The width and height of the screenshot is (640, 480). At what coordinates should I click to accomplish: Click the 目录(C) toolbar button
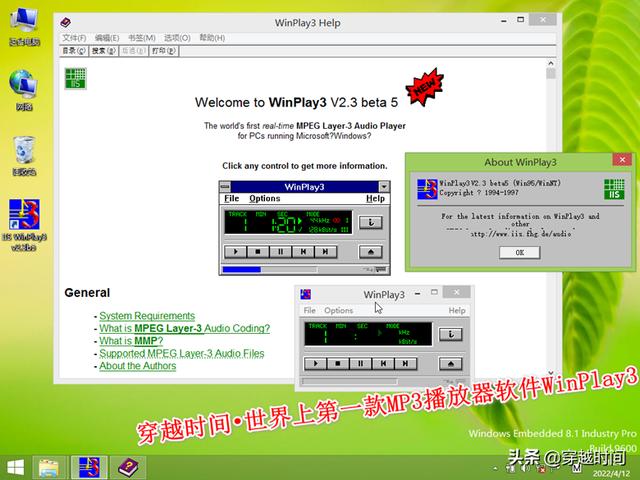[74, 51]
